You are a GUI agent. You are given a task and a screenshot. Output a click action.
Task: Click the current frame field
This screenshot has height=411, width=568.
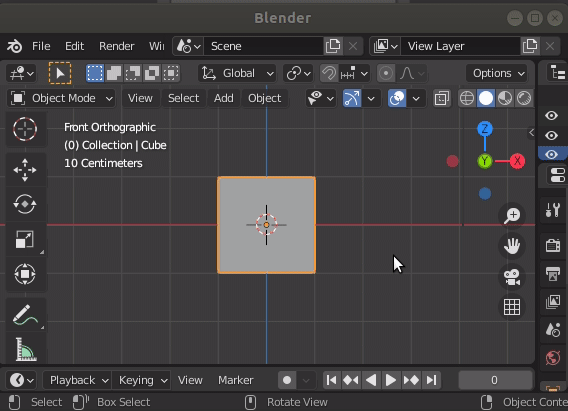[x=495, y=380]
